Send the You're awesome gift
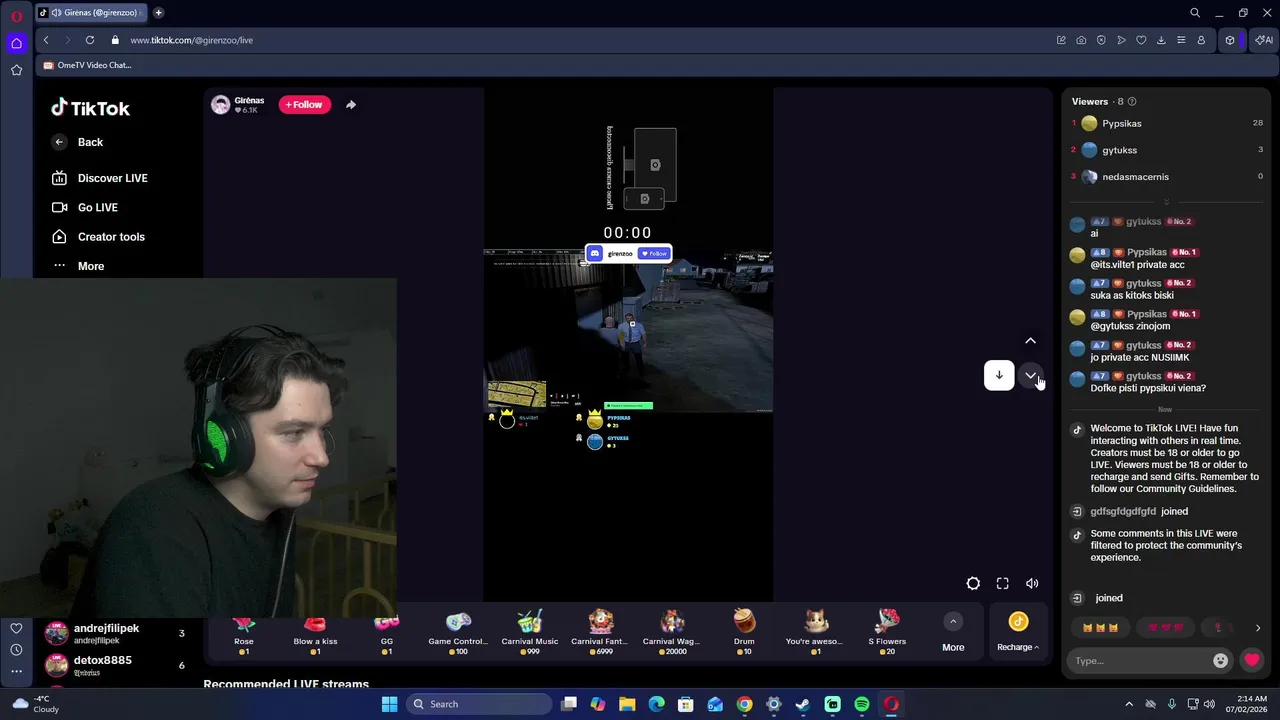The image size is (1280, 720). 815,632
